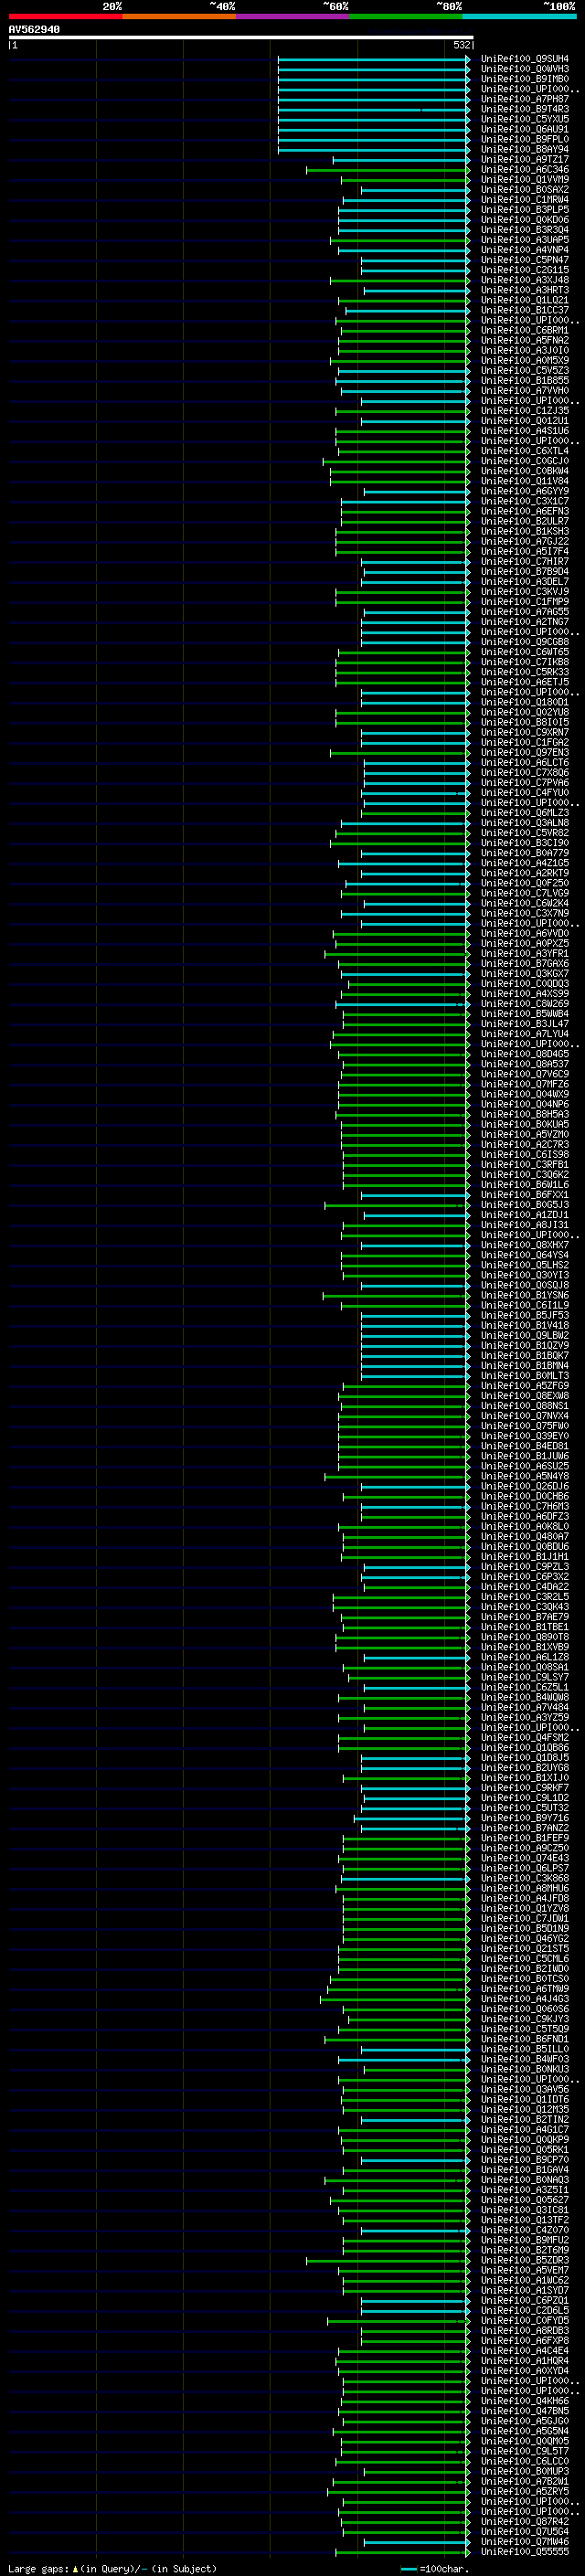Select hit label UniRef100_C1ZJ35
The image size is (585, 2576).
click(525, 411)
